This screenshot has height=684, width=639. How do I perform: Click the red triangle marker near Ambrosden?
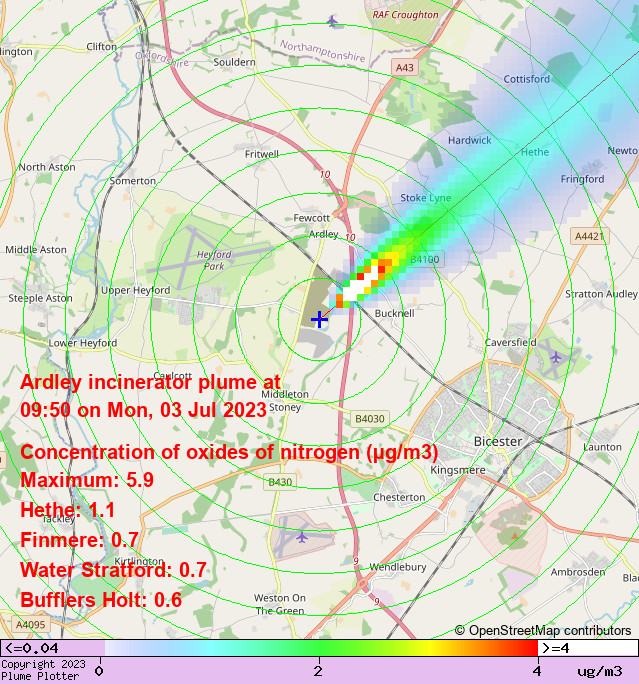(515, 535)
